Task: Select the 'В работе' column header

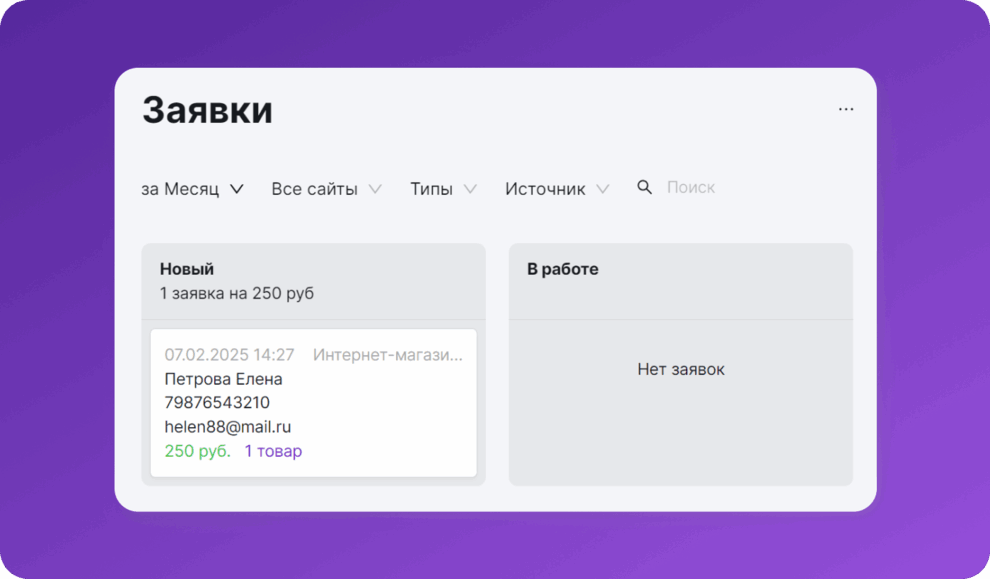Action: (x=563, y=269)
